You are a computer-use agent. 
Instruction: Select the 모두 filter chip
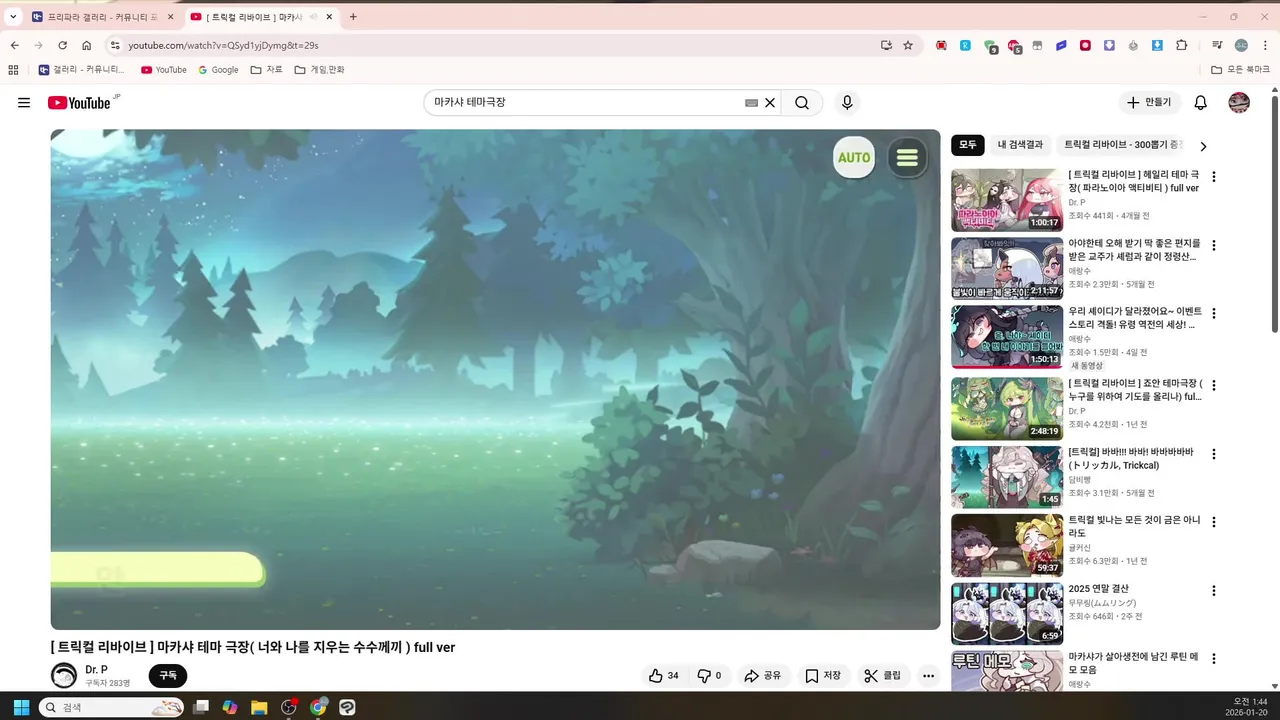point(968,145)
